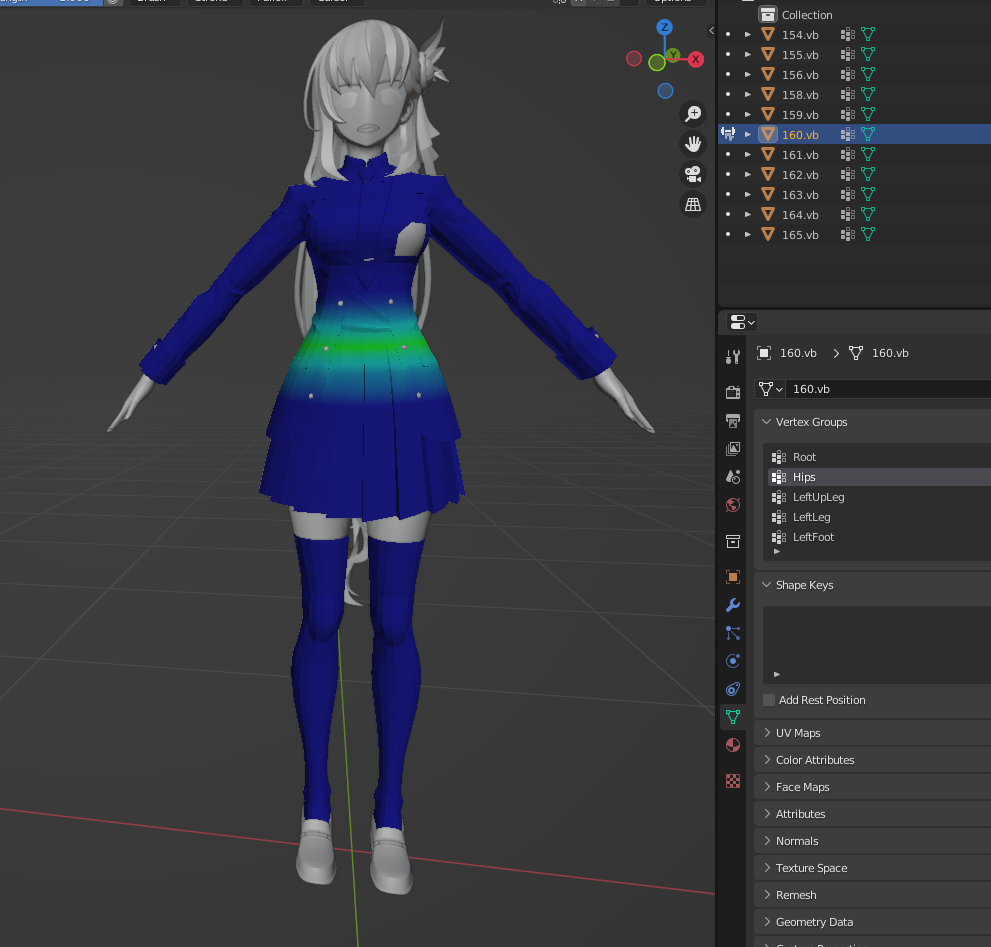Click green mesh data icon on 155.vb row

pyautogui.click(x=868, y=54)
